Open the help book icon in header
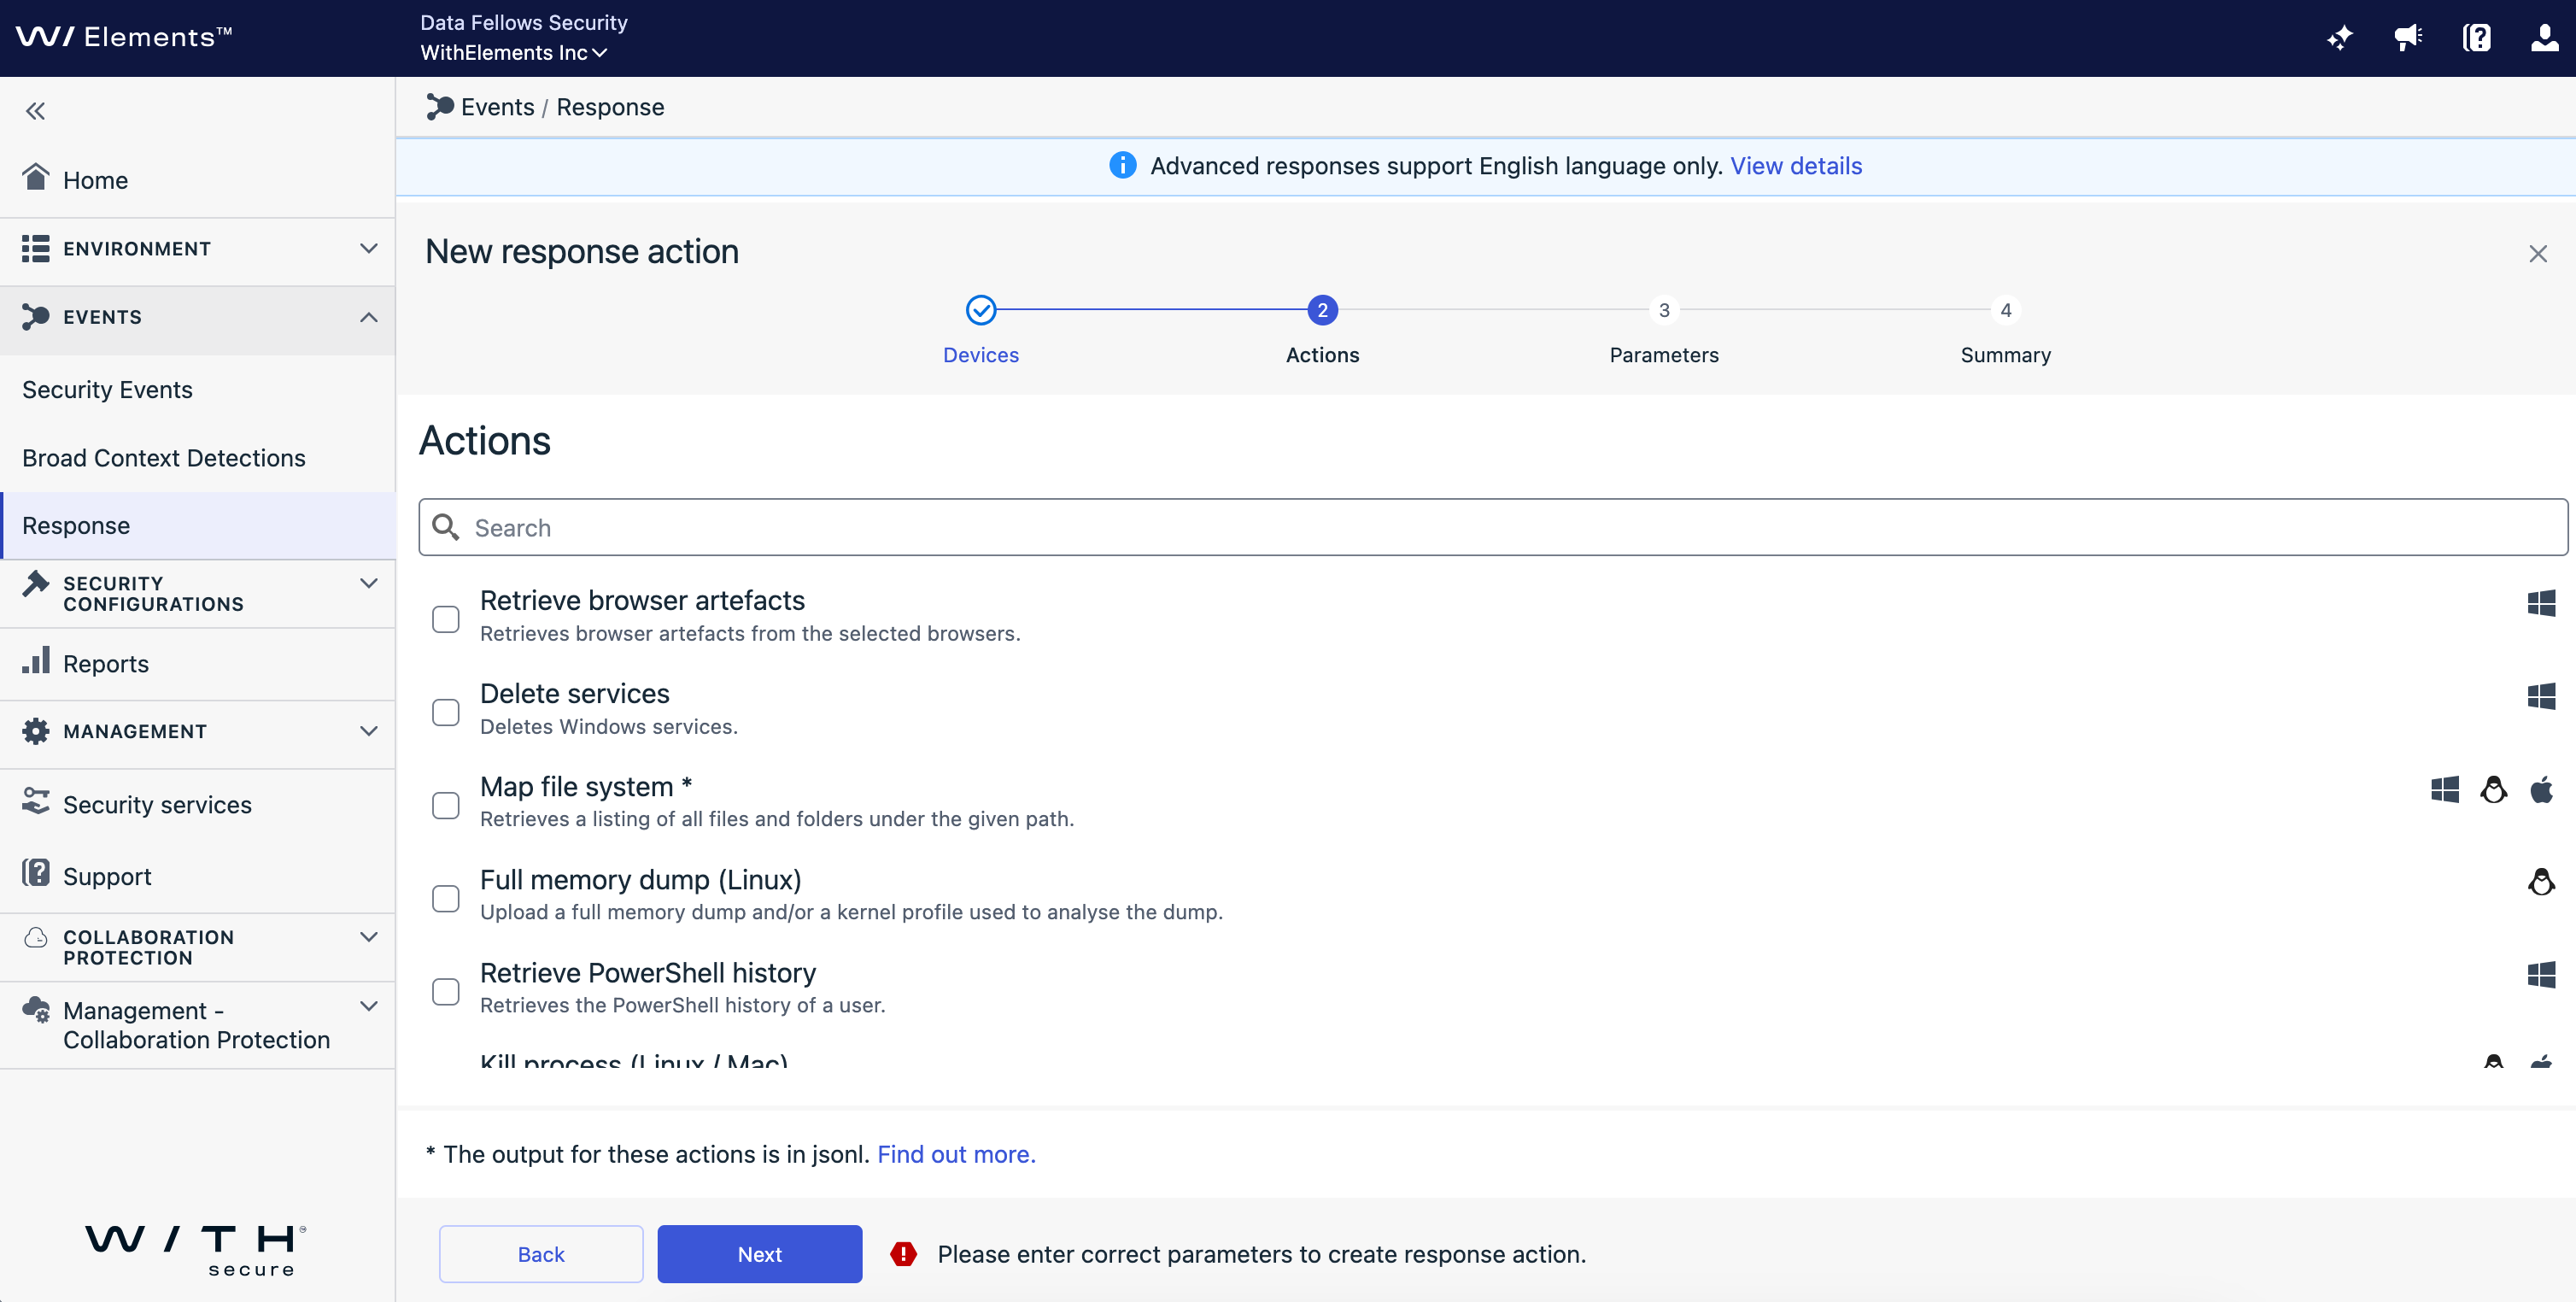 (2476, 38)
